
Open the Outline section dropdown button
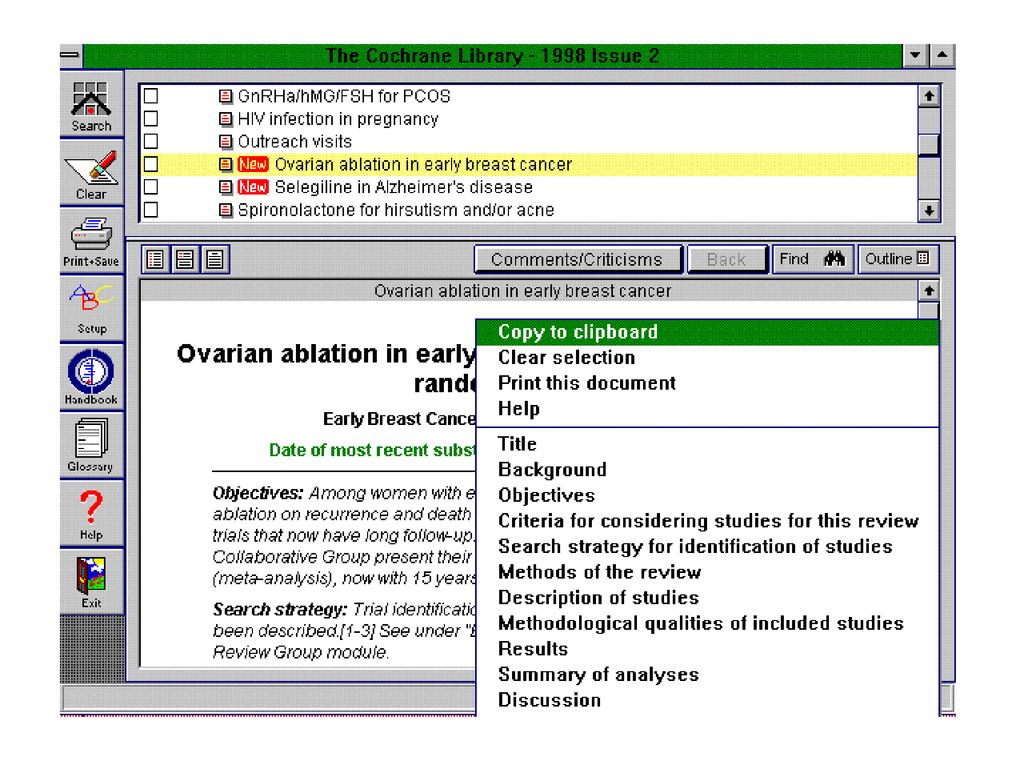[898, 259]
